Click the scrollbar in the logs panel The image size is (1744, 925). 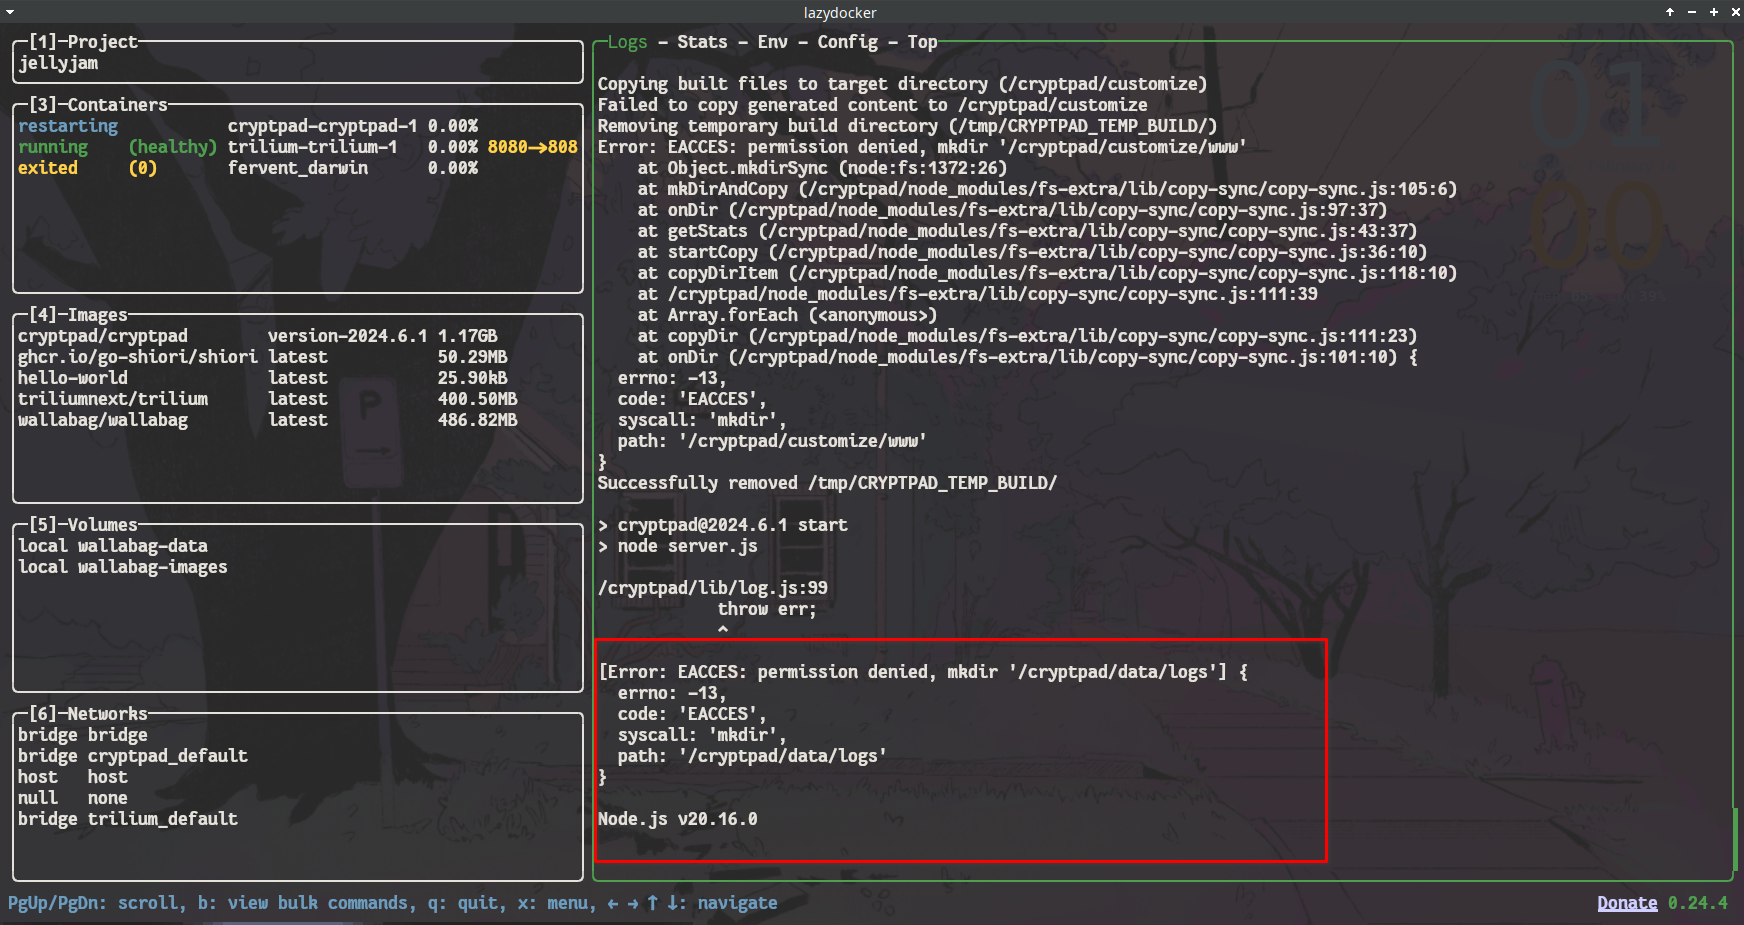[x=1735, y=838]
